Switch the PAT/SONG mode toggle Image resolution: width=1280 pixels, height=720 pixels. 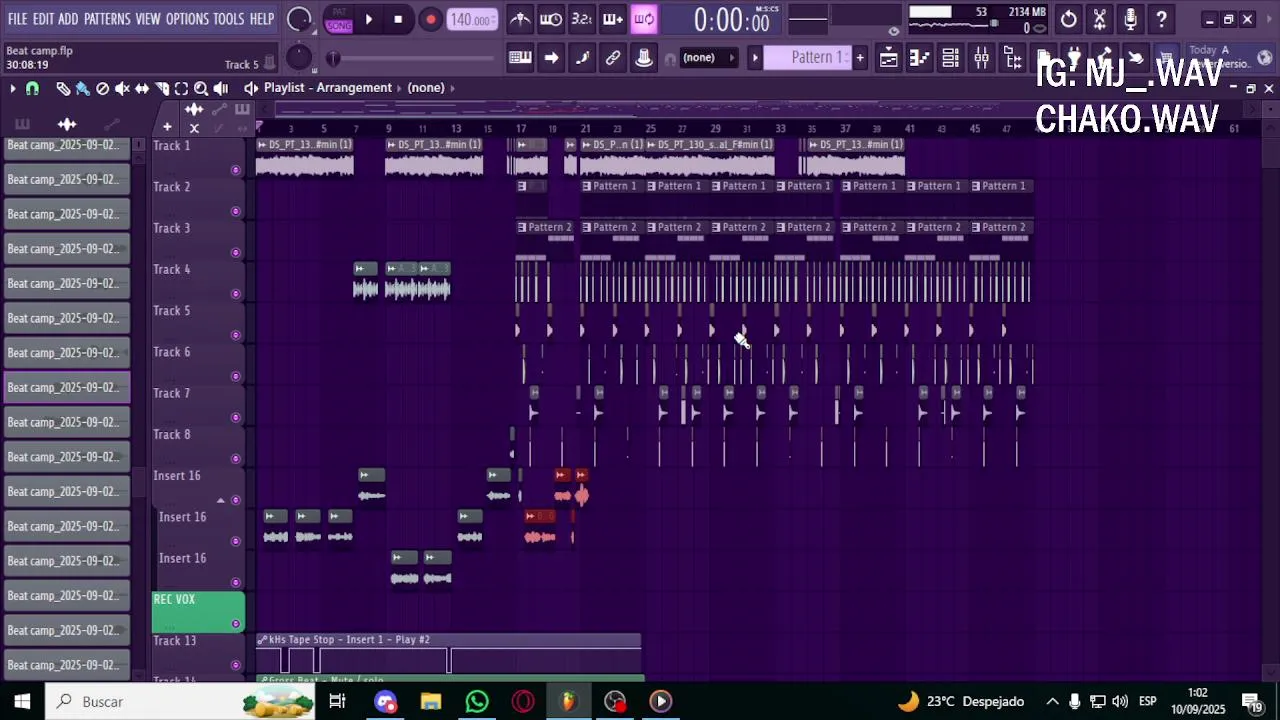click(339, 19)
